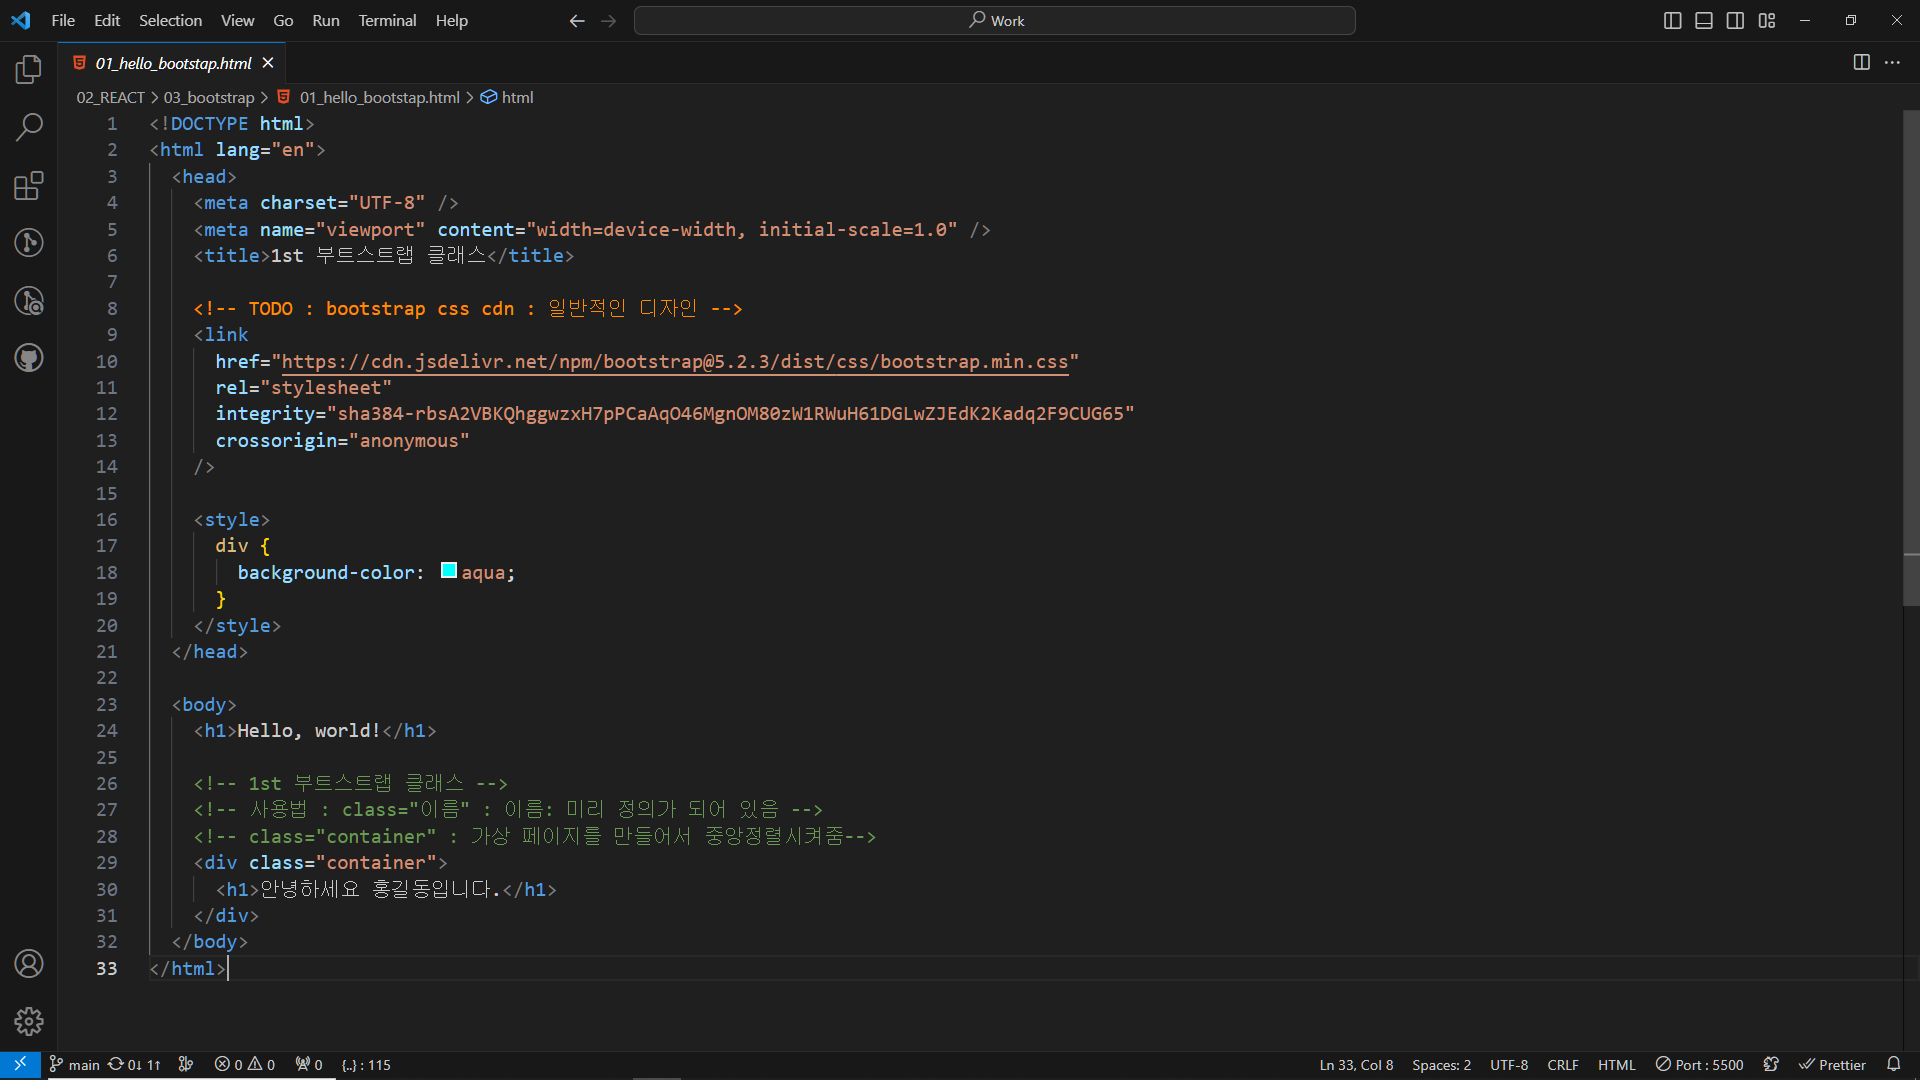Open the Accounts icon
1920x1080 pixels.
coord(29,963)
